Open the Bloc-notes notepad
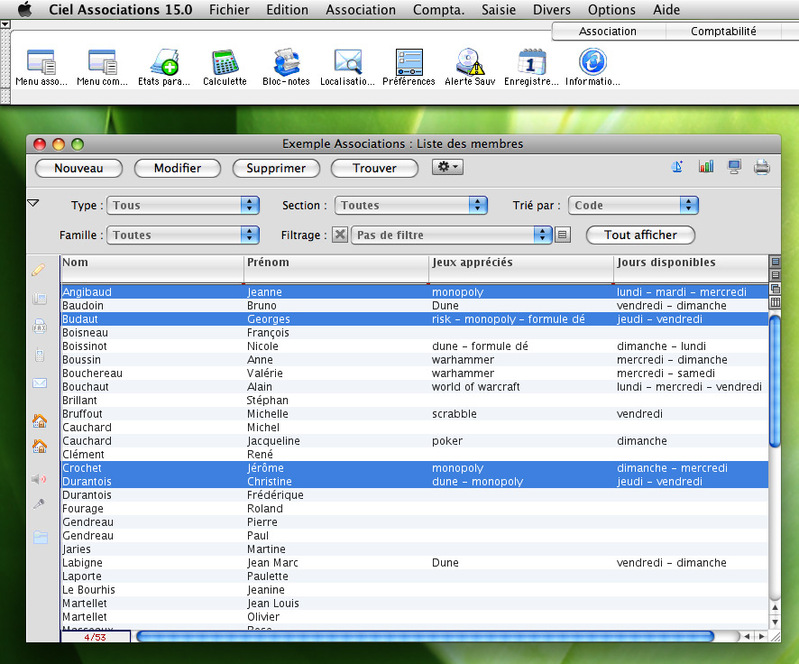799x664 pixels. (286, 67)
